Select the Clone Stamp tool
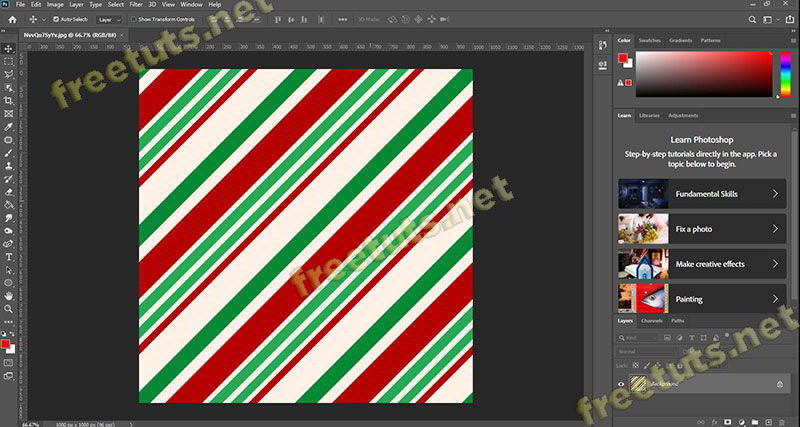 click(9, 166)
